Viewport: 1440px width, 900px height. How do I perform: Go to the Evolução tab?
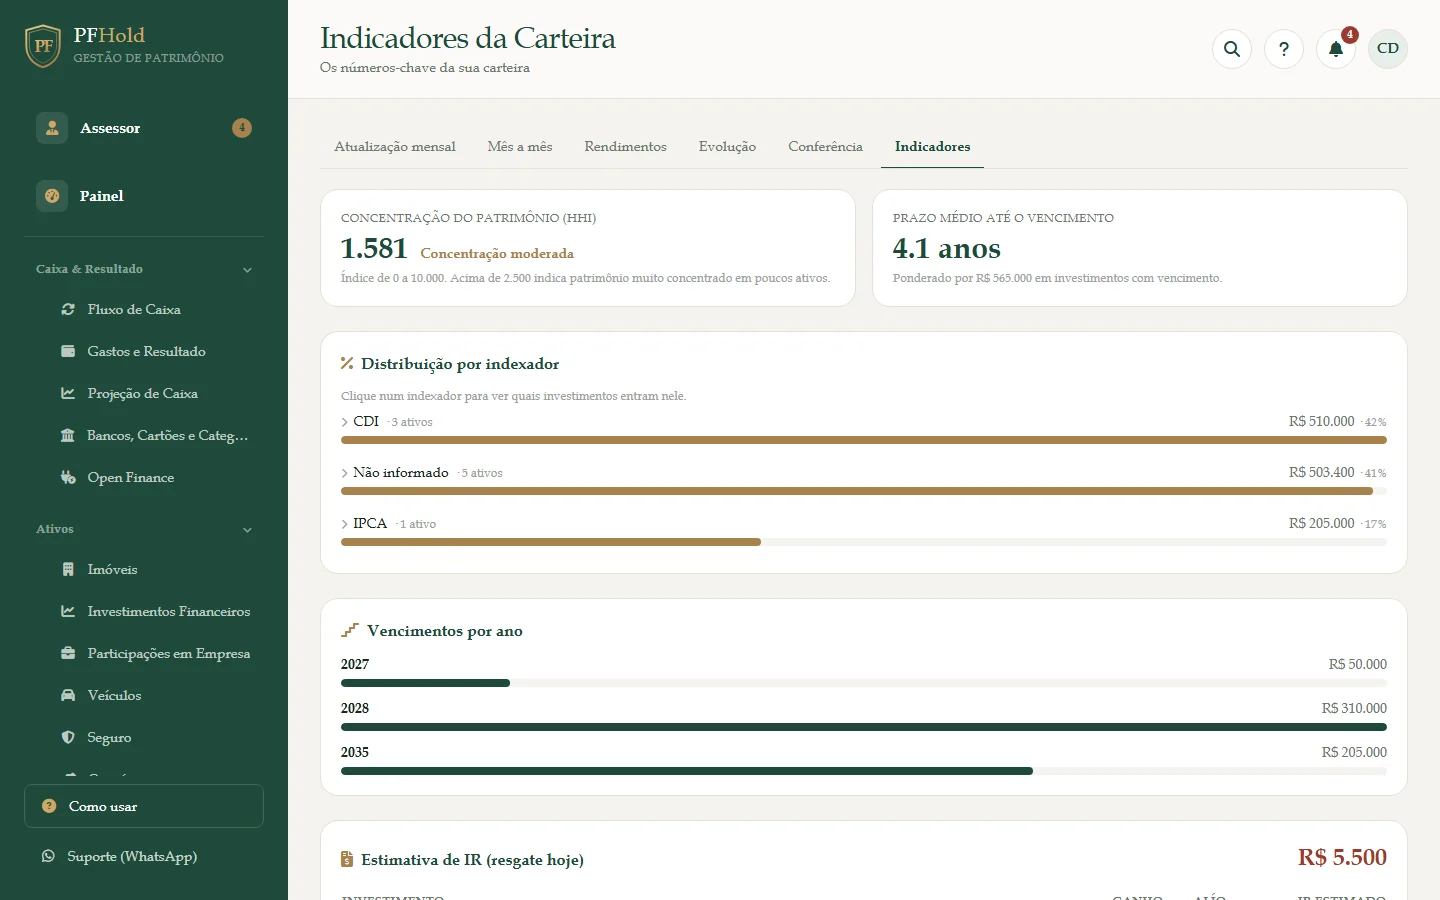727,147
